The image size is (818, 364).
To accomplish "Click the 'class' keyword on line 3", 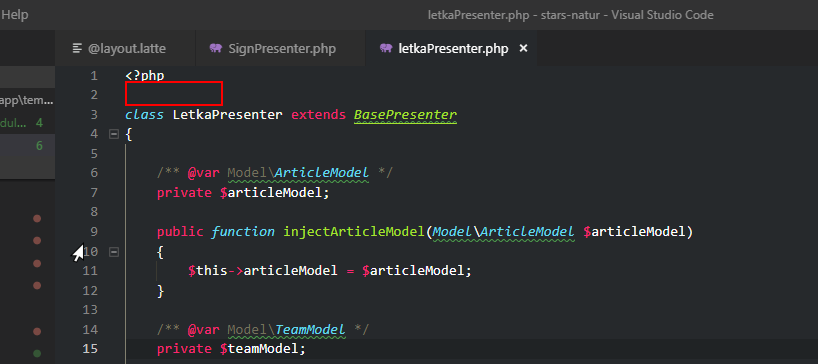I will point(145,114).
